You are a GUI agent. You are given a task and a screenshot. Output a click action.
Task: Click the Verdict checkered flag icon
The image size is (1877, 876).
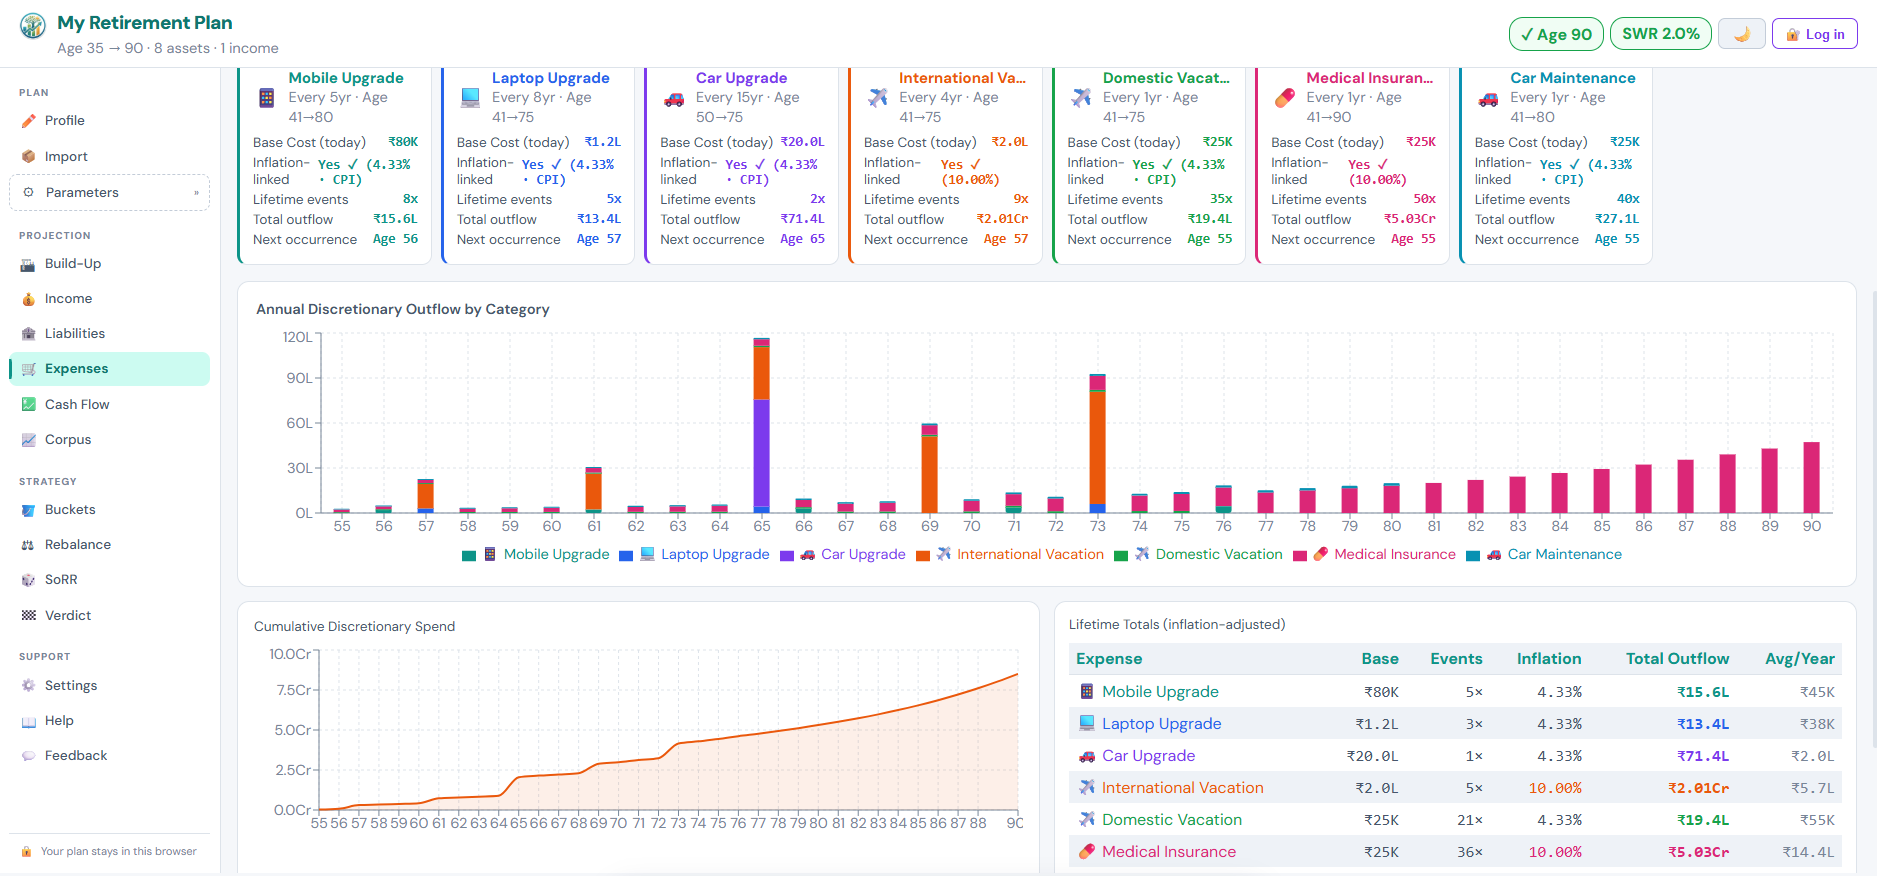click(28, 616)
